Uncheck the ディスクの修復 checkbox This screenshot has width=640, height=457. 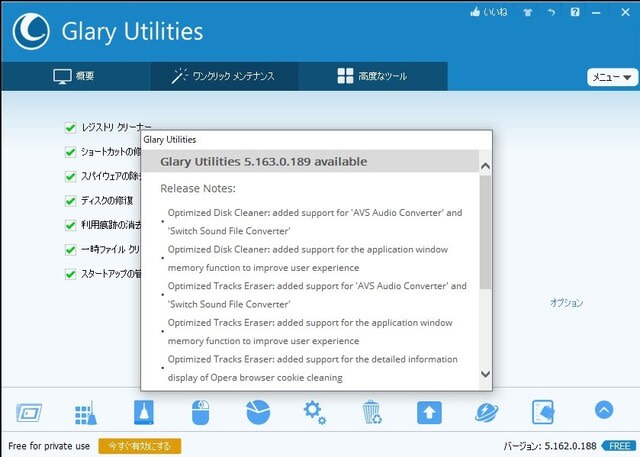coord(71,201)
